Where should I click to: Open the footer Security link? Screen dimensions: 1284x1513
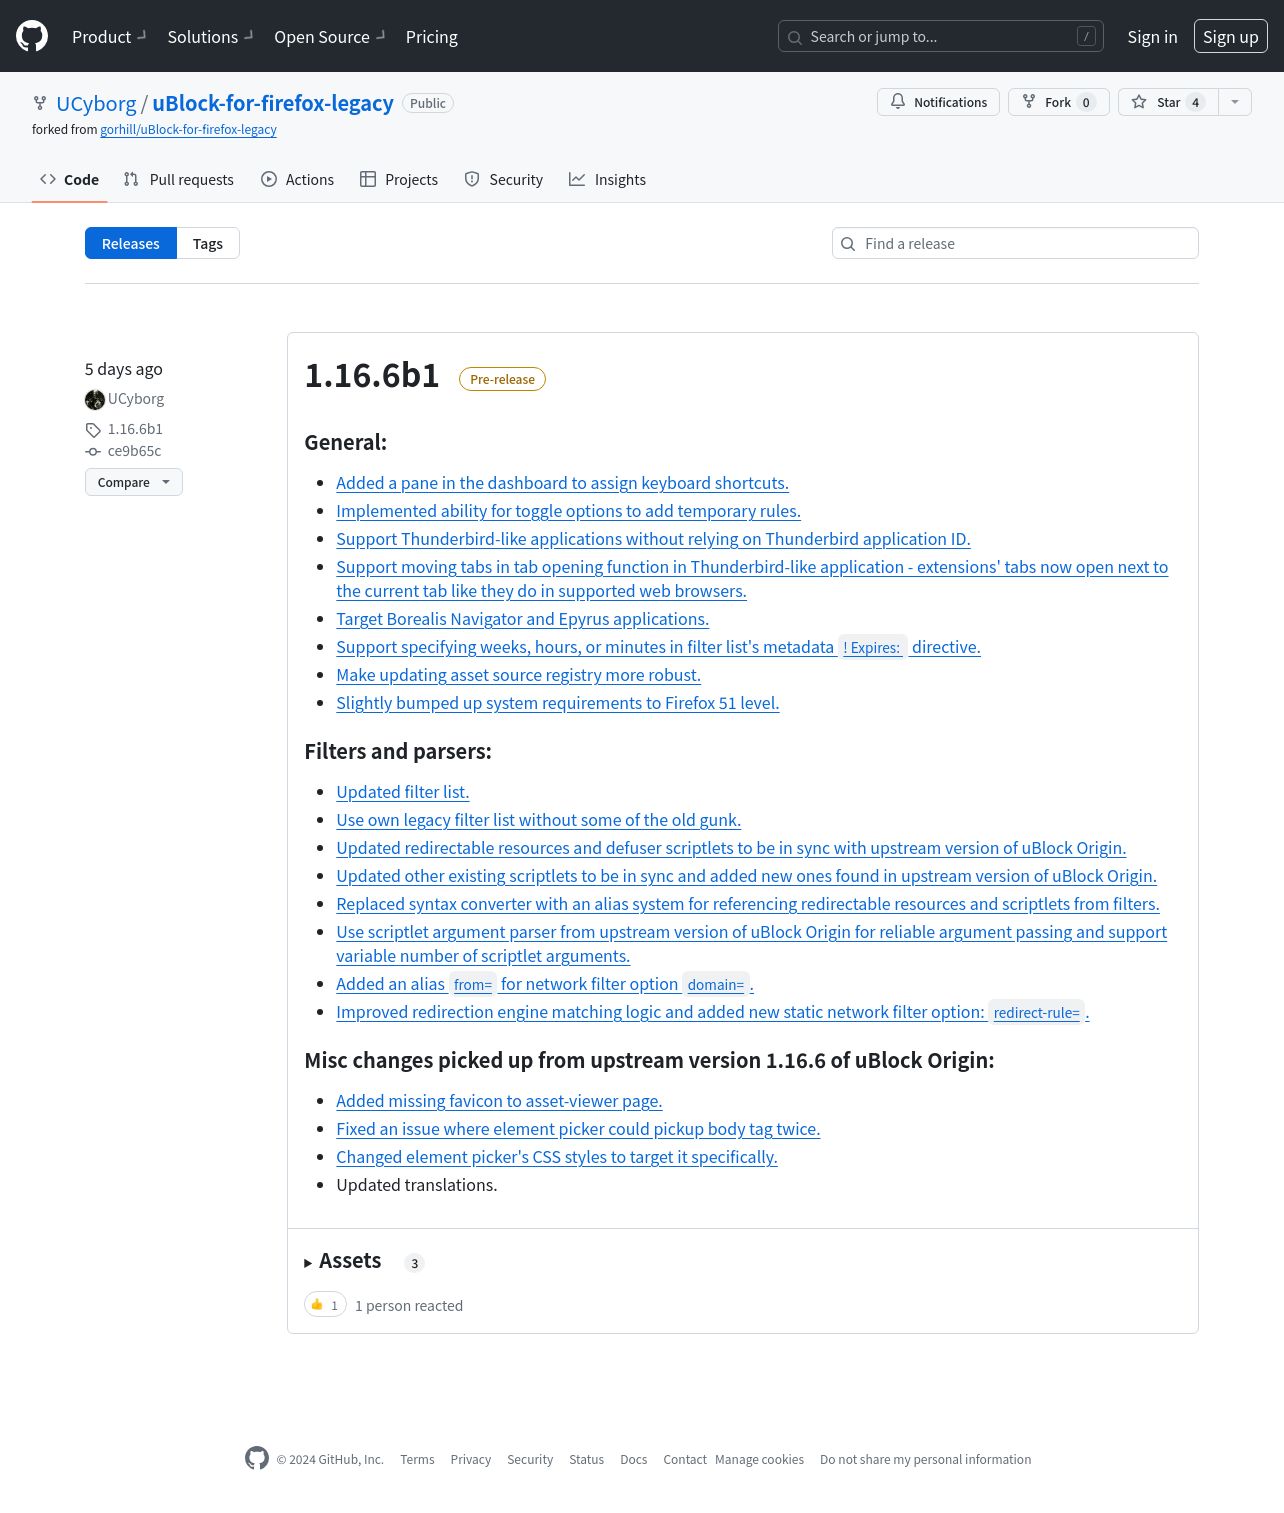530,1460
